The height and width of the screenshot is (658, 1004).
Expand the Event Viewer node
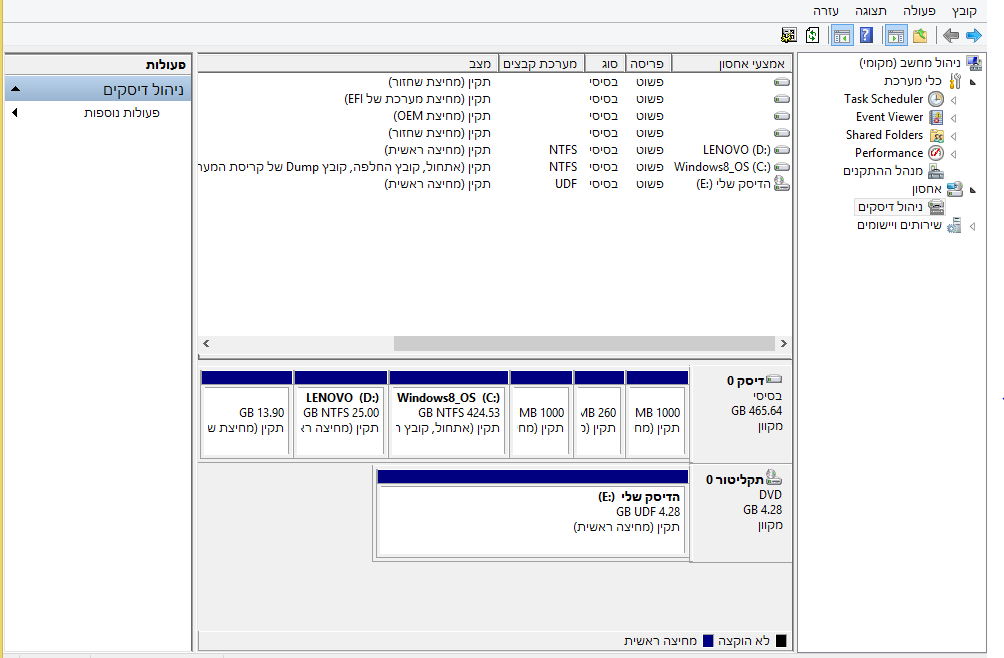click(953, 118)
